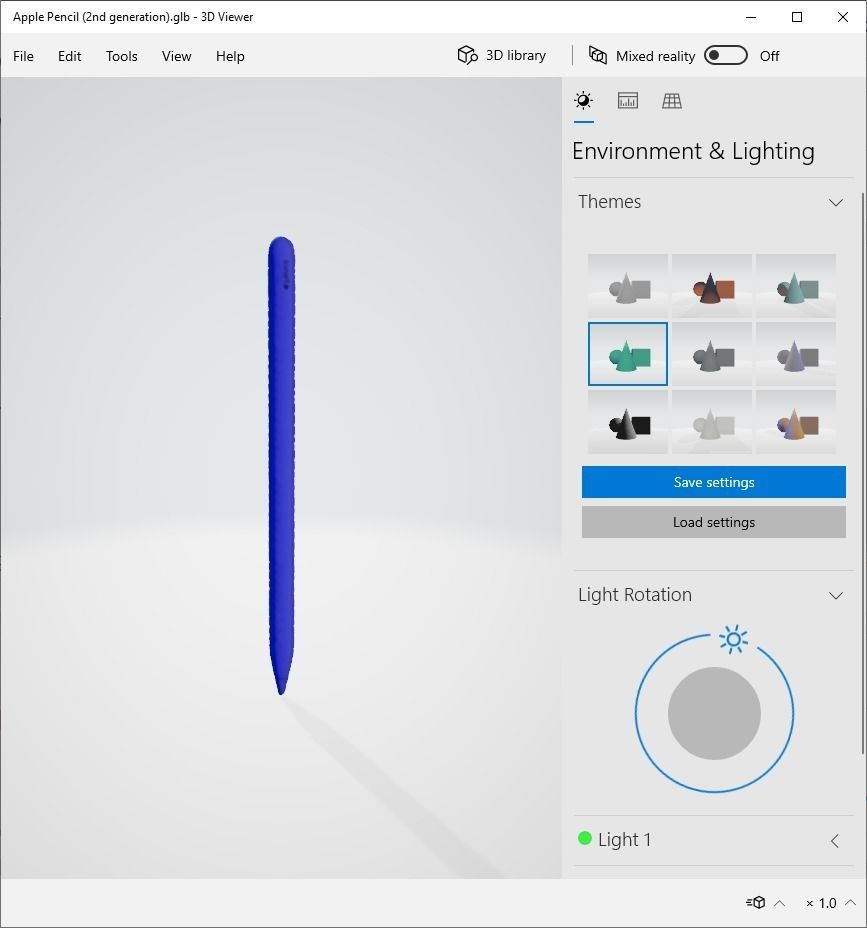Click the Save settings button
This screenshot has height=928, width=867.
coord(714,482)
